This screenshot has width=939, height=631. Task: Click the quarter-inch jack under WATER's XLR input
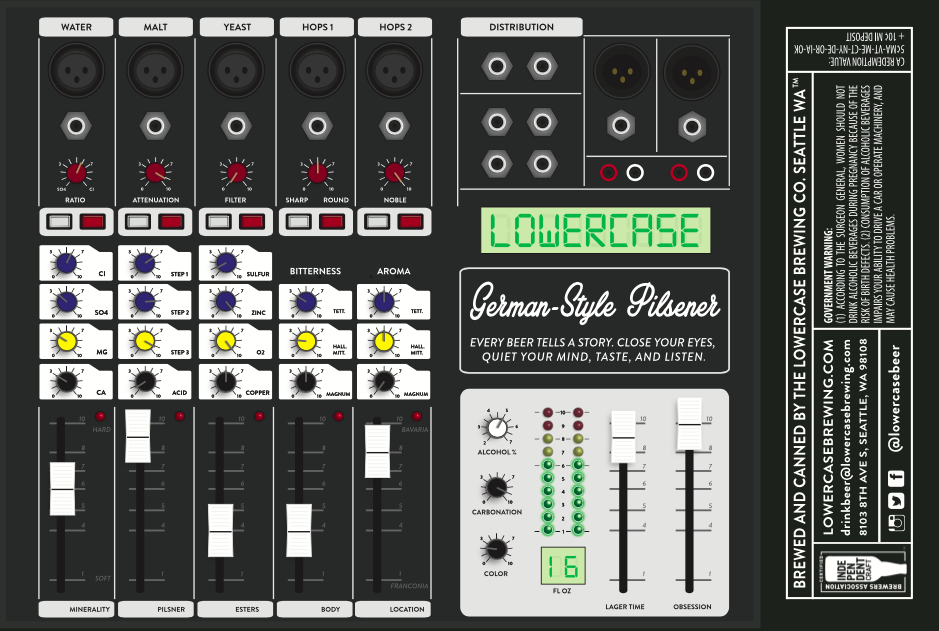[x=76, y=126]
